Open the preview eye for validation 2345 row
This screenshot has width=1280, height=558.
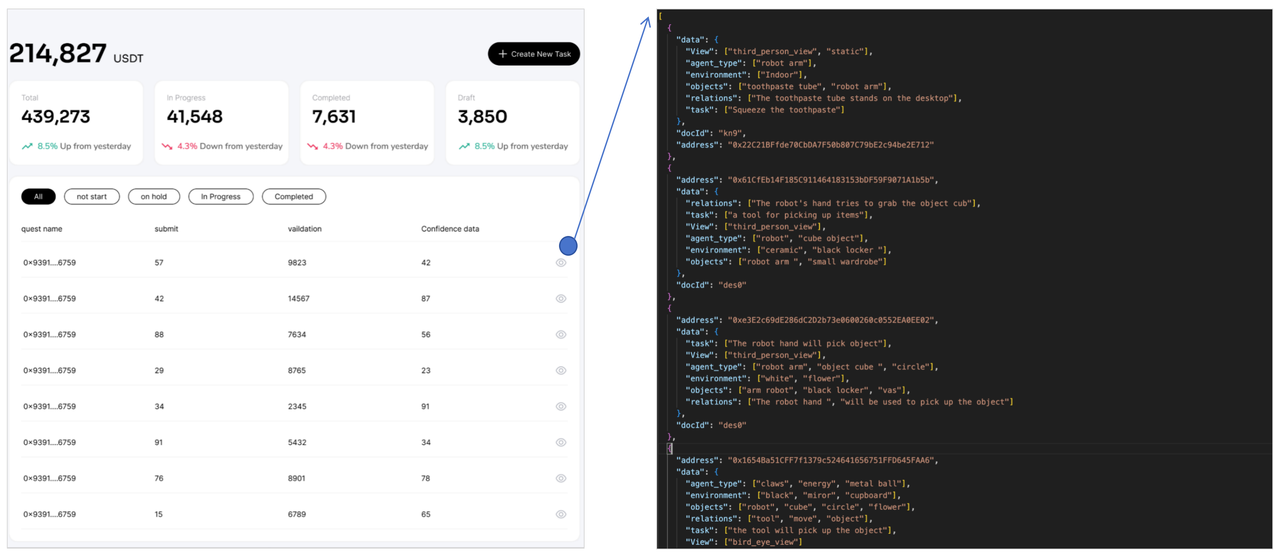tap(561, 407)
